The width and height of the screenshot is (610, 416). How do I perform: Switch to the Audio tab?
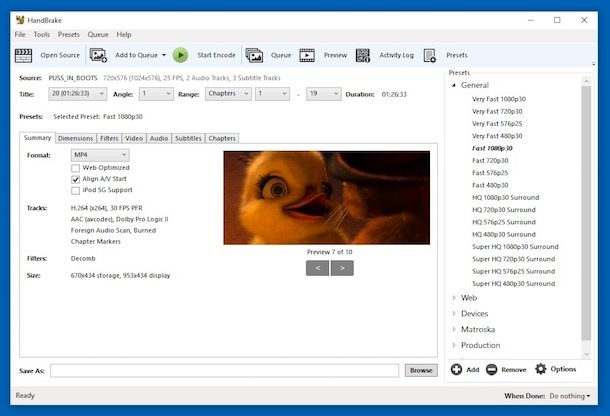(x=159, y=139)
